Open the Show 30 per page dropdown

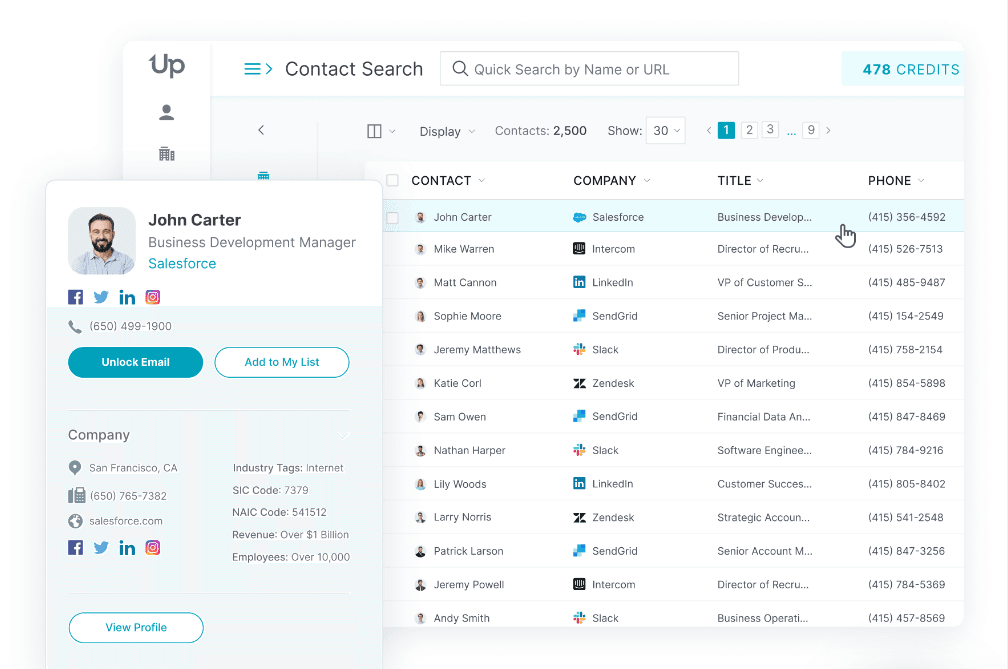point(666,130)
